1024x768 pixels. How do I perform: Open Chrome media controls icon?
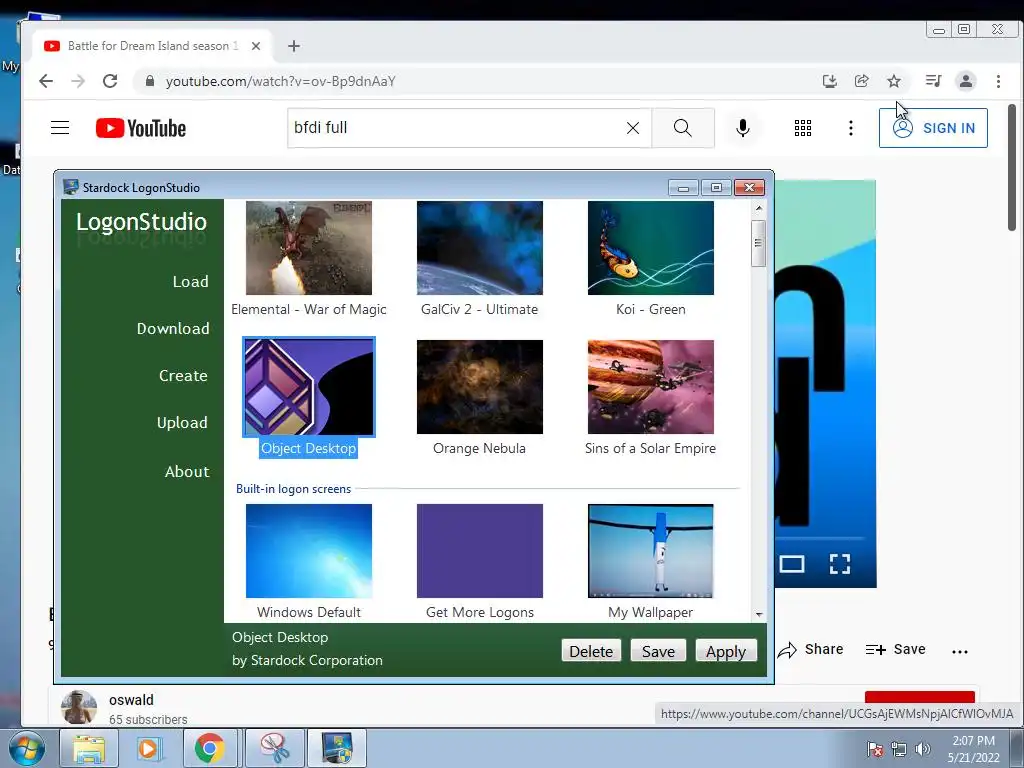pos(933,81)
